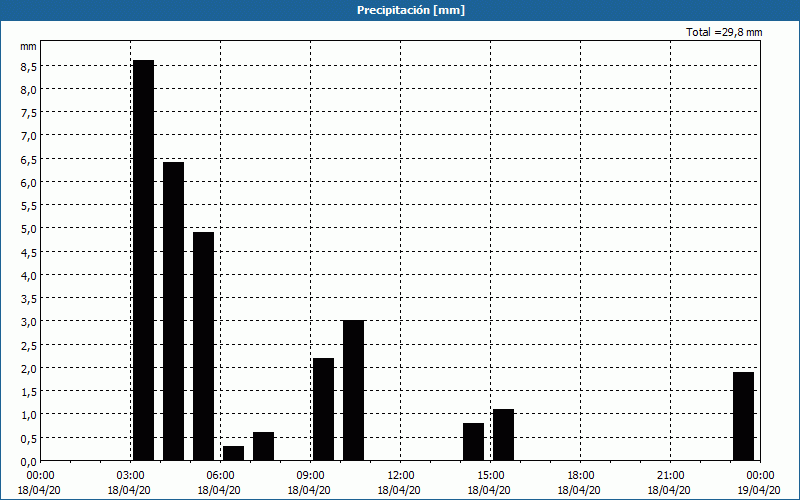Click the 0,6 mm bar after 07:00

coord(263,446)
